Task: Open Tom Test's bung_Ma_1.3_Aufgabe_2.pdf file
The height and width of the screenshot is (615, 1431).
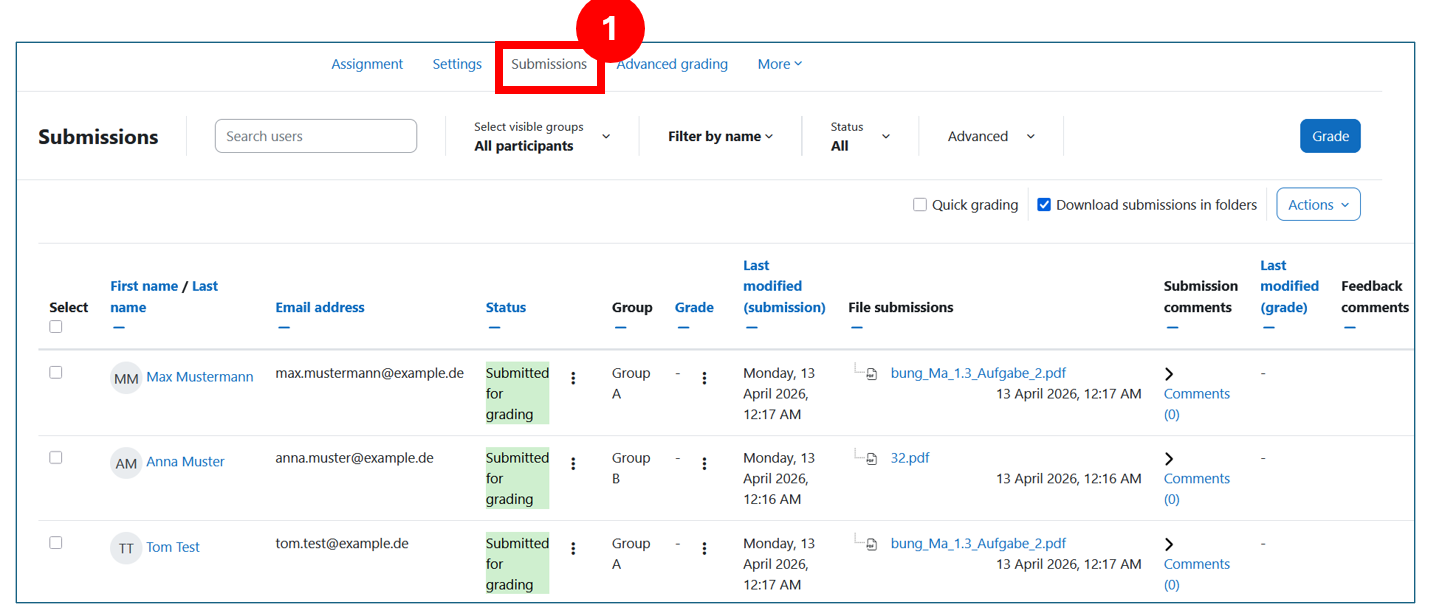Action: pos(978,544)
